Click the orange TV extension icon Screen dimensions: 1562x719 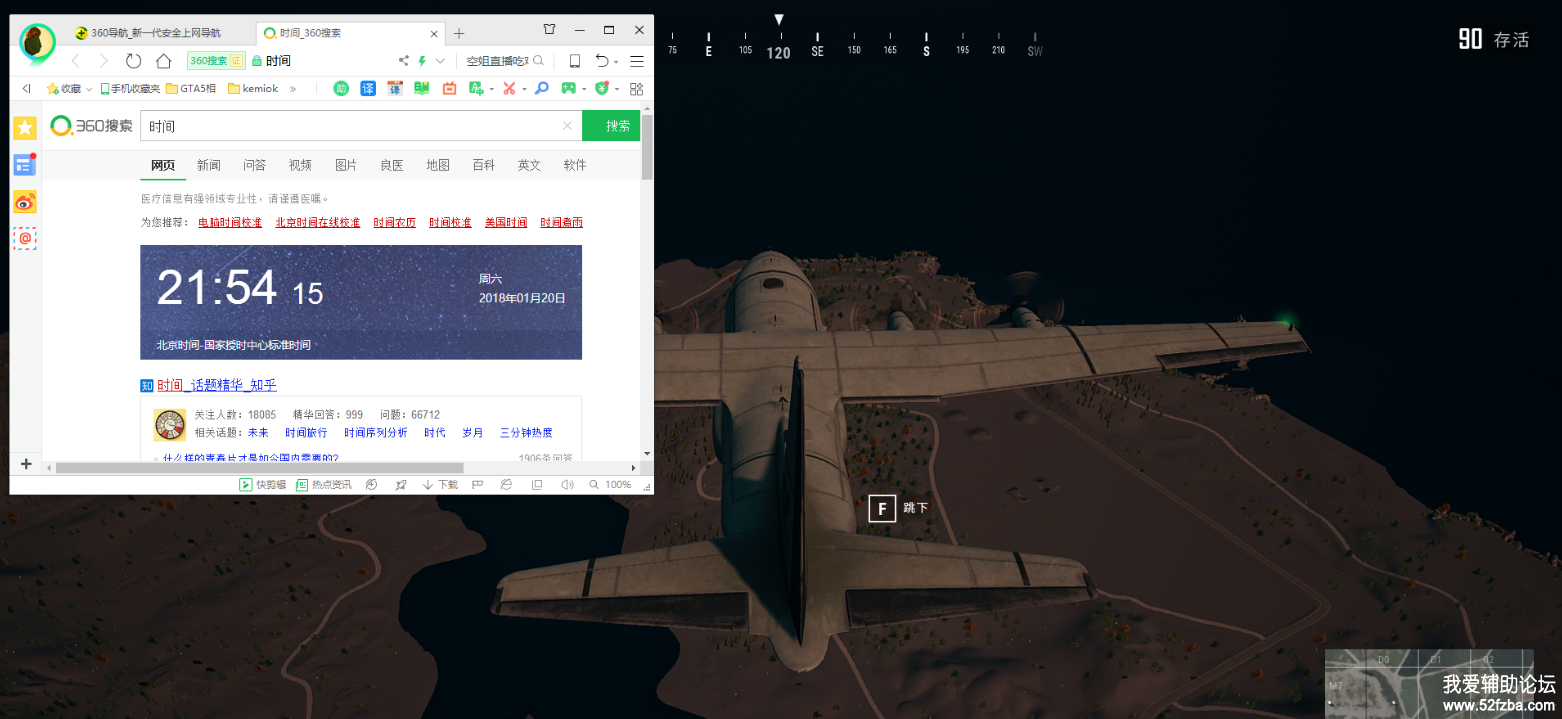pos(449,89)
